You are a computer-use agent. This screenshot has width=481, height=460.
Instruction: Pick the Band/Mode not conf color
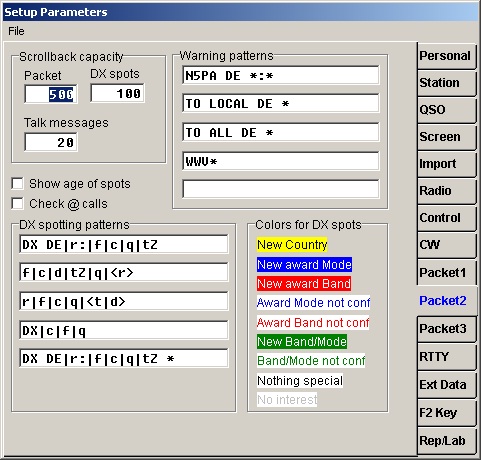click(311, 361)
